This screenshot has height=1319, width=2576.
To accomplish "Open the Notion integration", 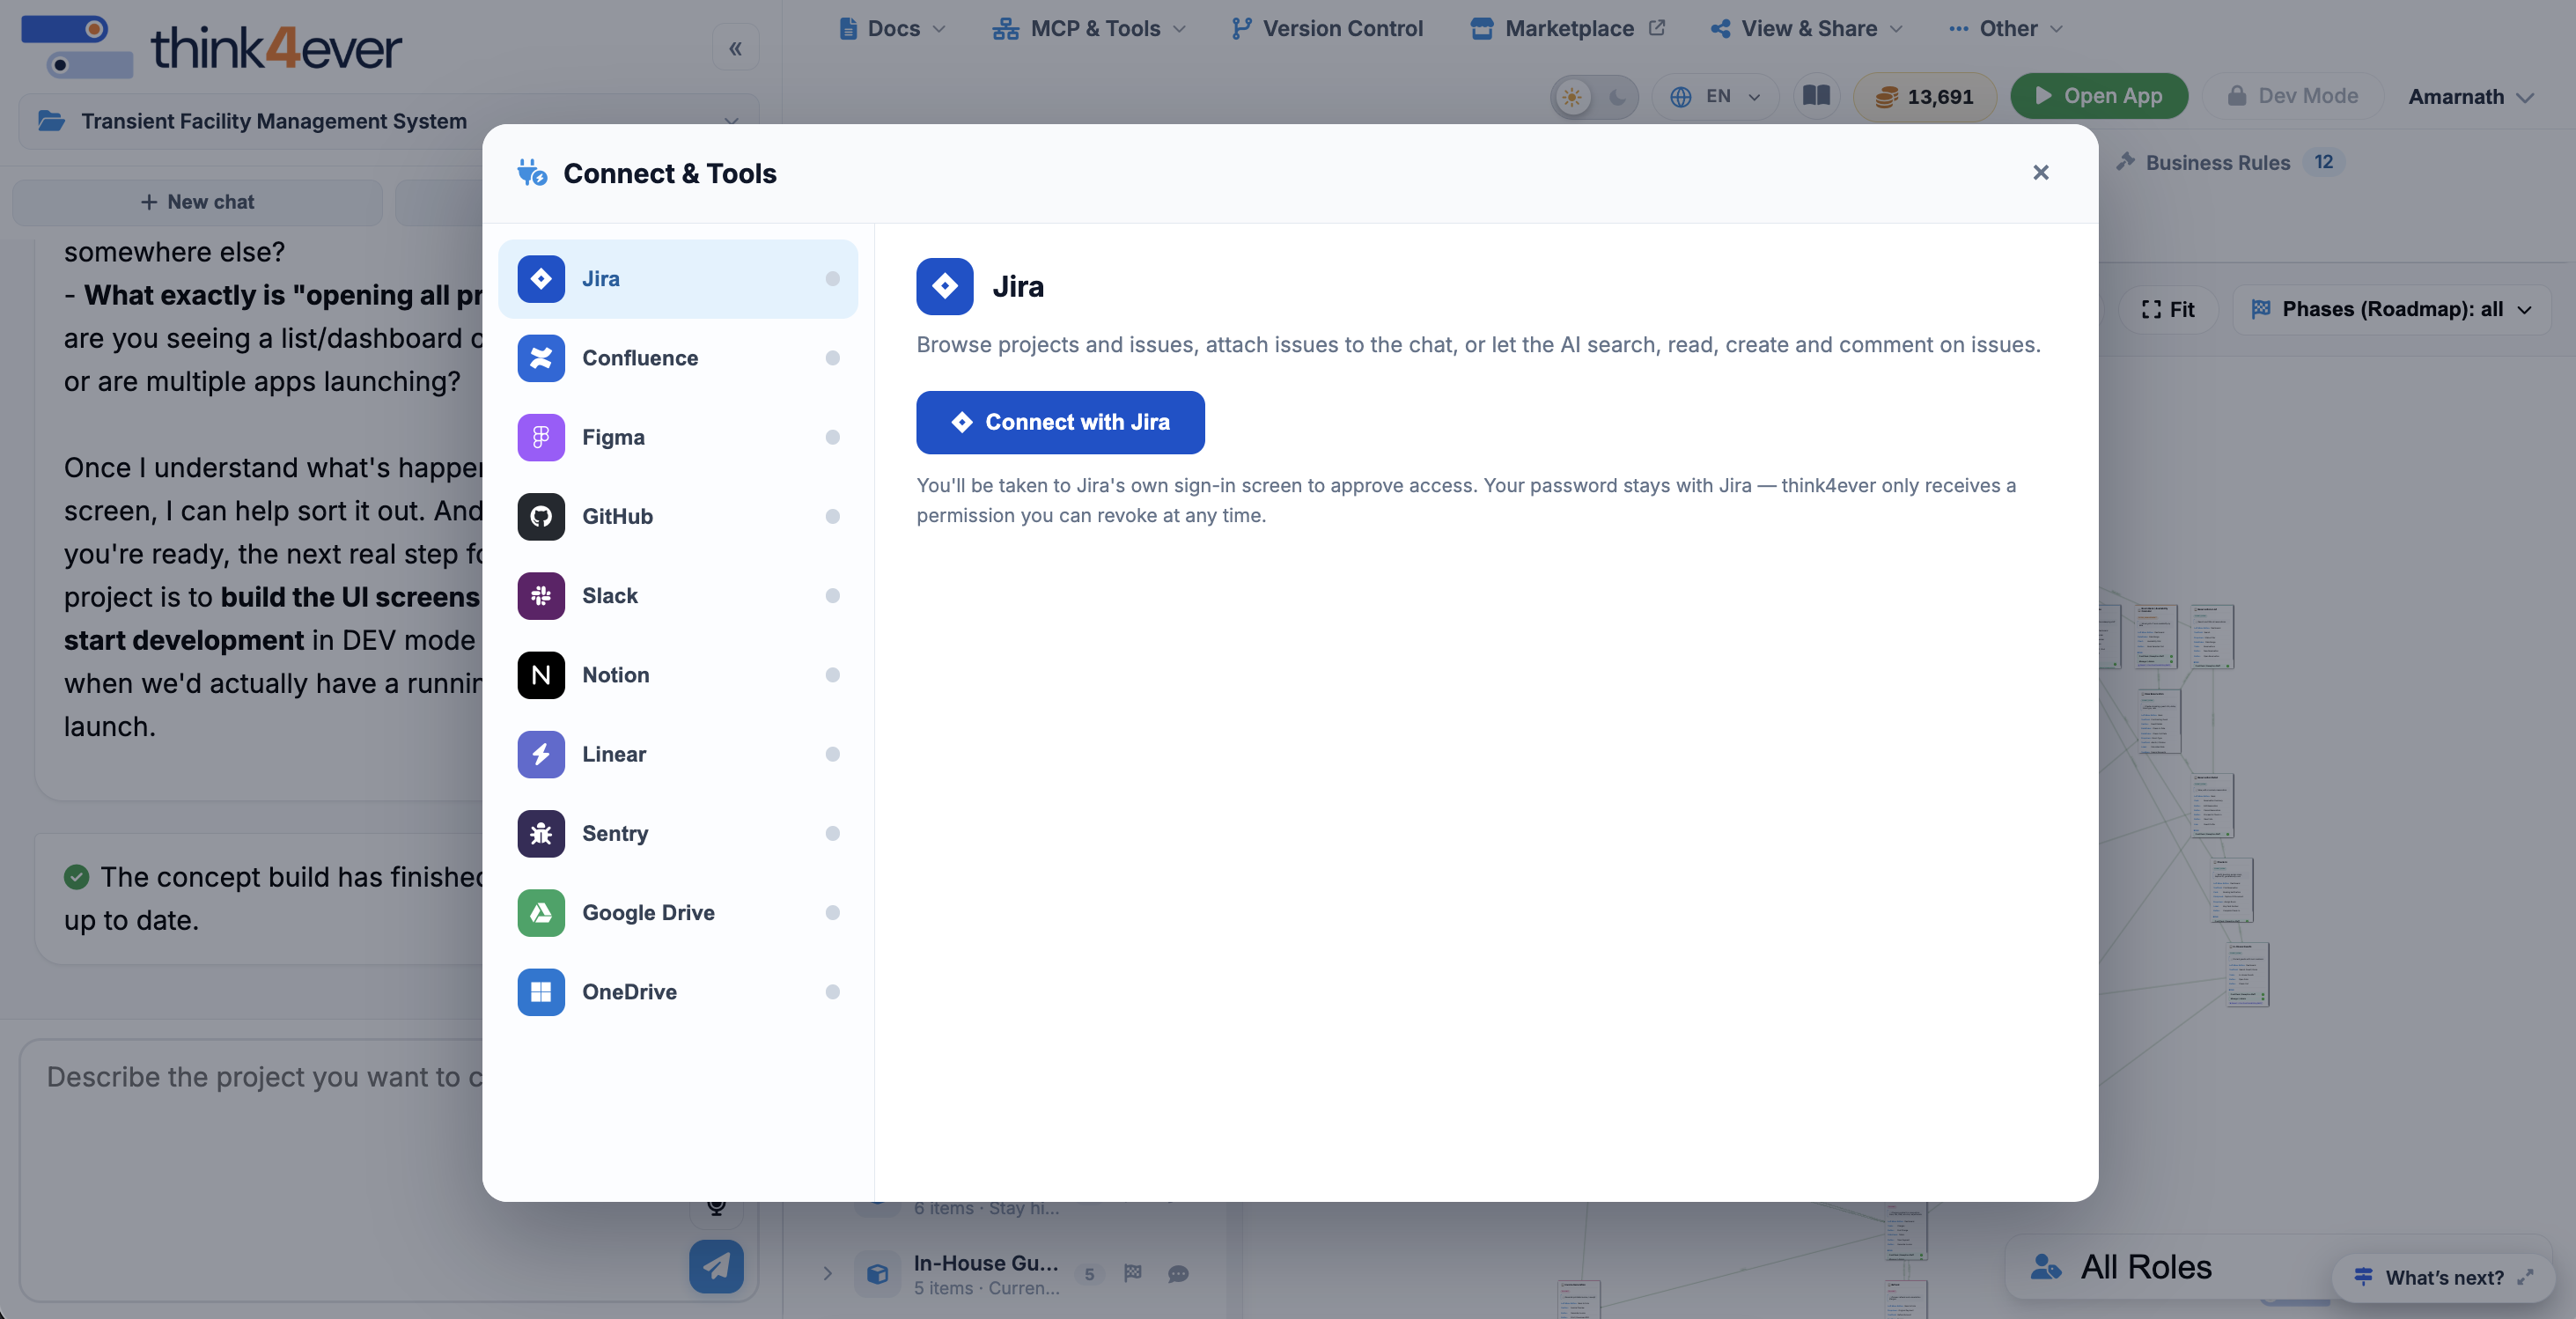I will point(677,675).
